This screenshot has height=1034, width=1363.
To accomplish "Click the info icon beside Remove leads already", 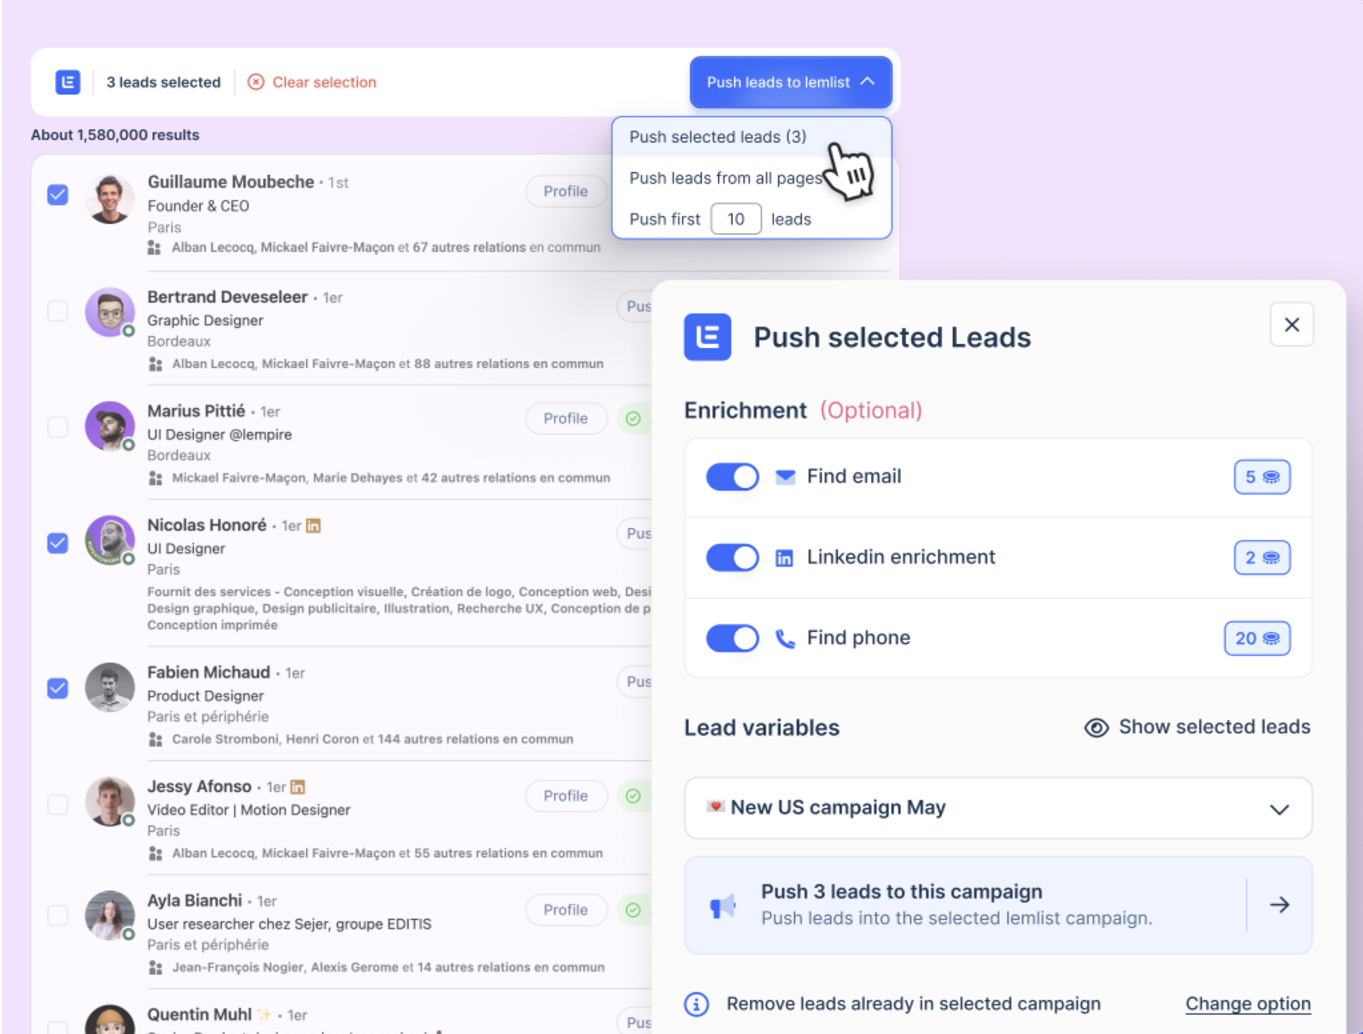I will (697, 1004).
